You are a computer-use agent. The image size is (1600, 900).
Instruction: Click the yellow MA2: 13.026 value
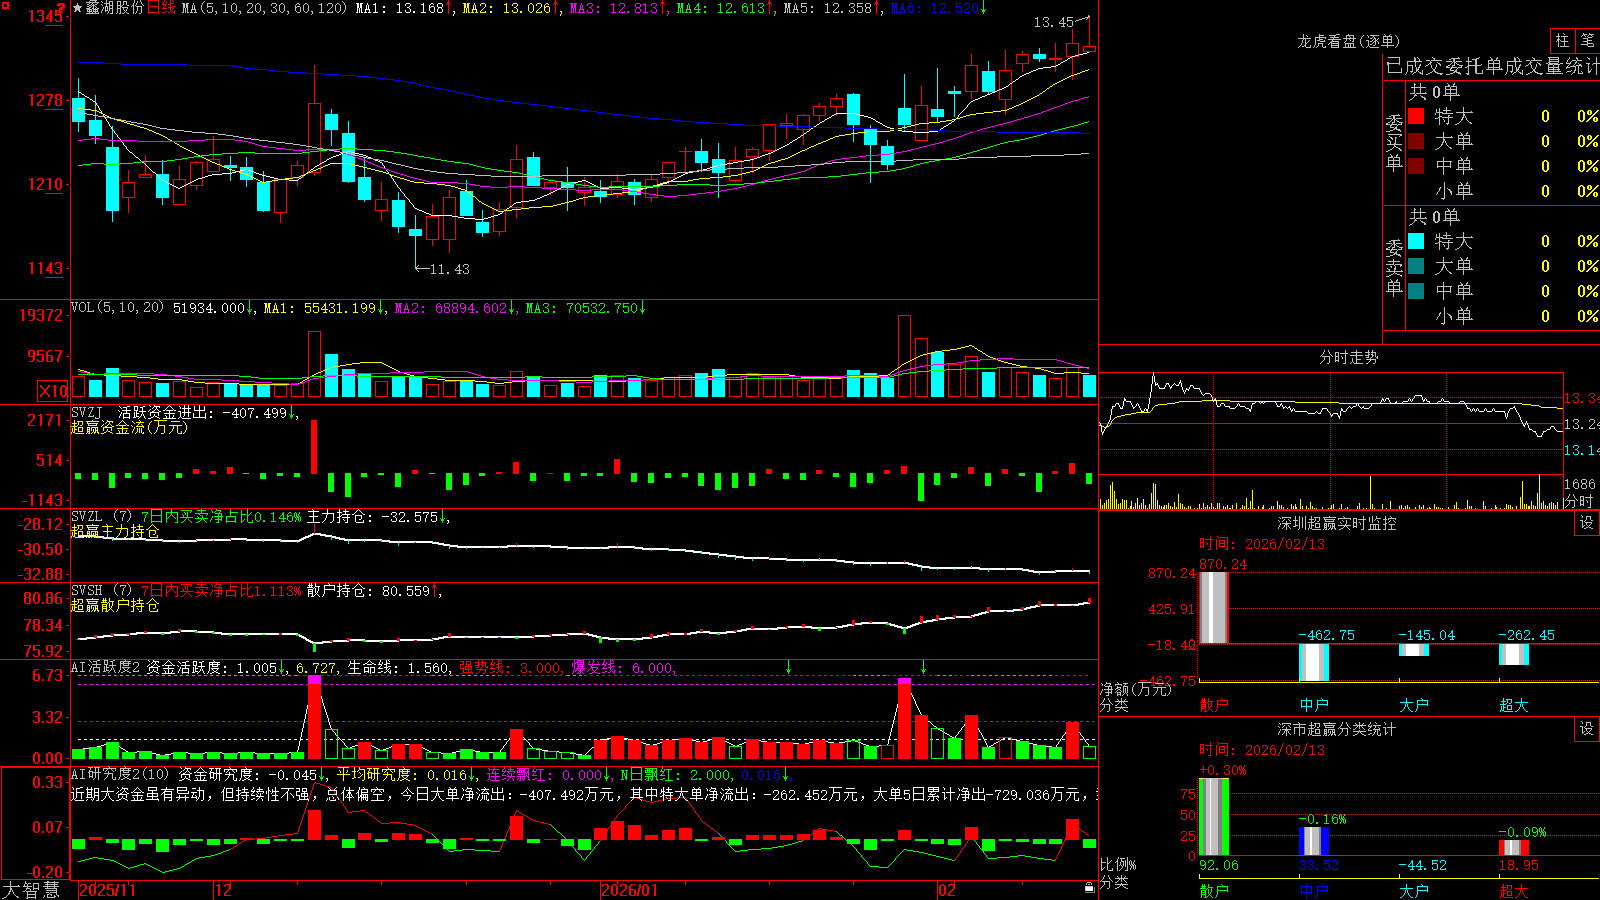(507, 8)
